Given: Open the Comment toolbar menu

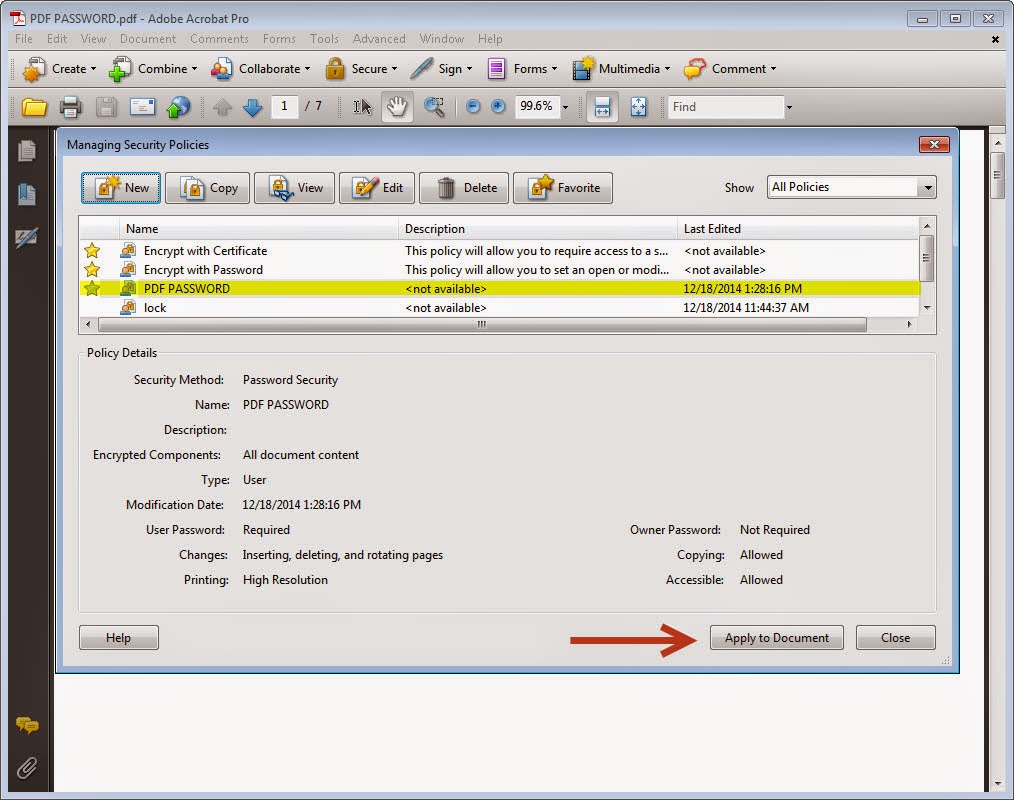Looking at the screenshot, I should point(729,69).
